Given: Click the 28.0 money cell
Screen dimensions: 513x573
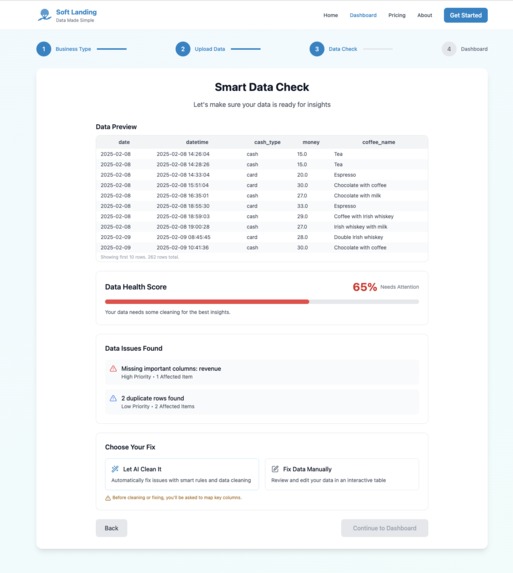Looking at the screenshot, I should 303,237.
